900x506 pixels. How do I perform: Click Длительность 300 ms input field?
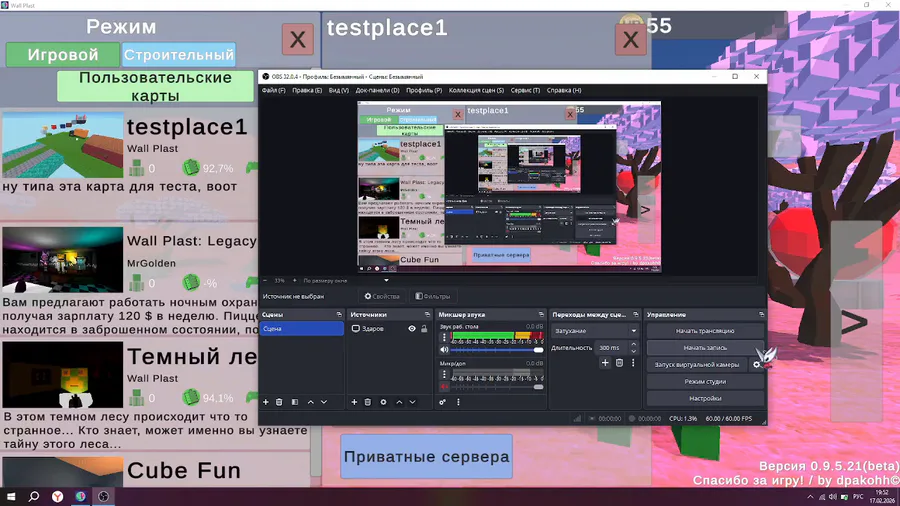click(612, 348)
